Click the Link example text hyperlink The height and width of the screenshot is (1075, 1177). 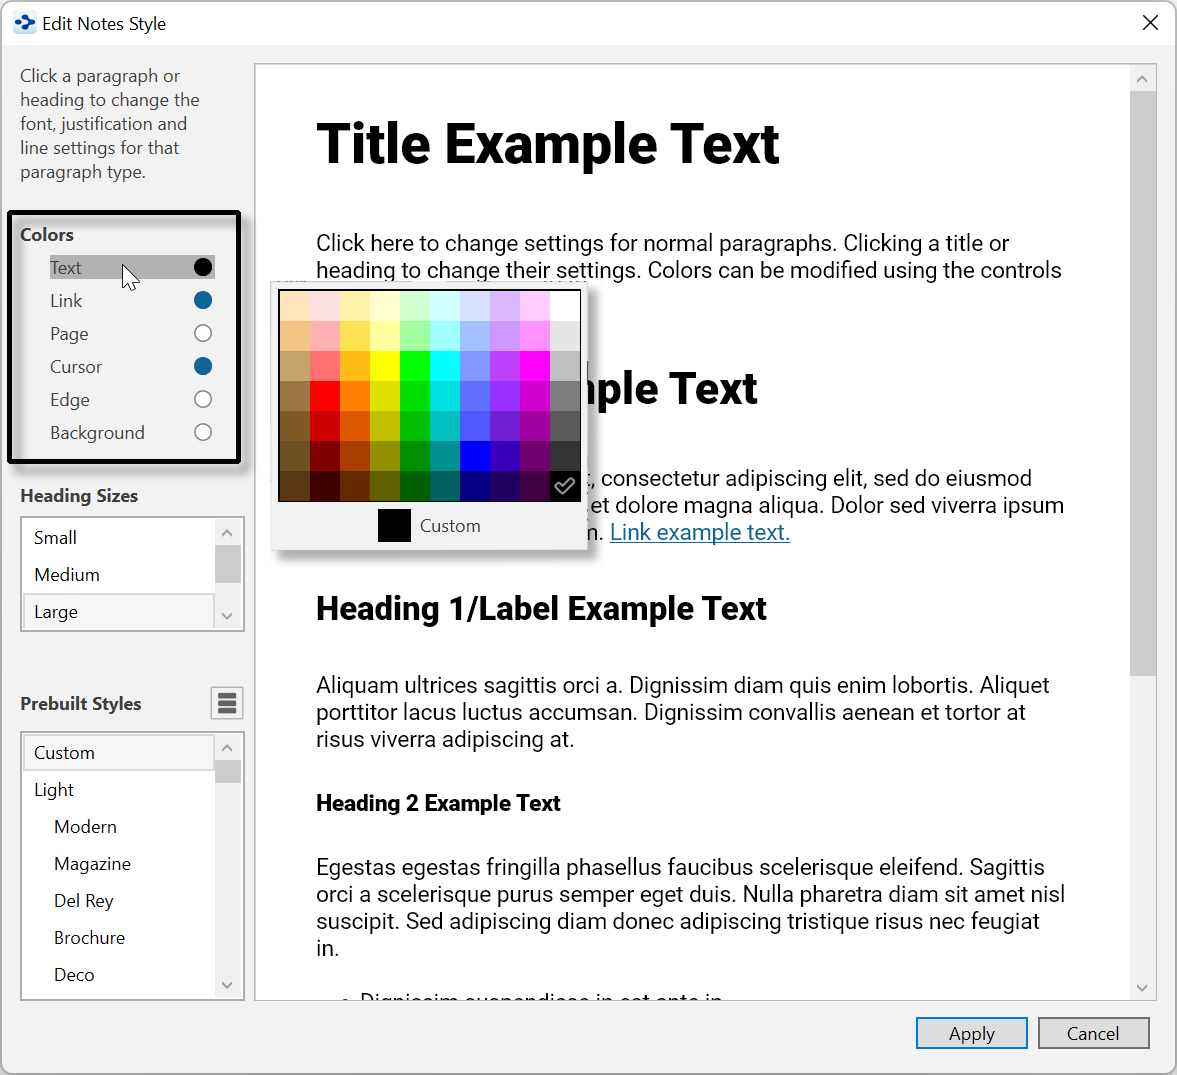coord(700,532)
